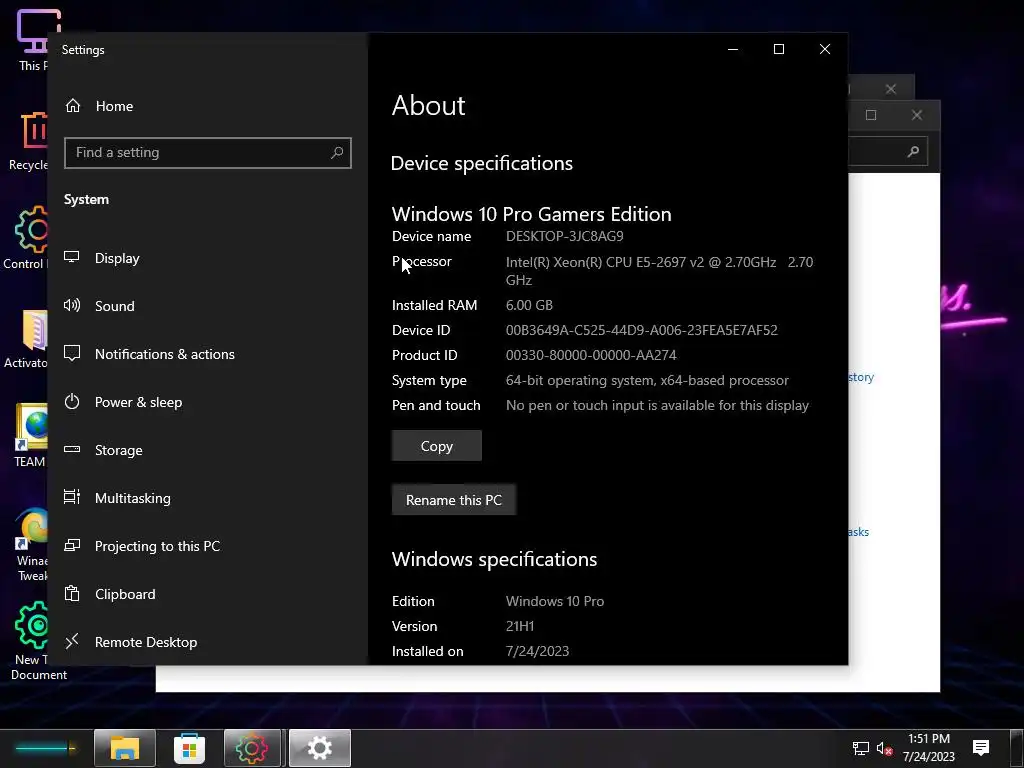Open Remote Desktop settings
The image size is (1024, 768).
pos(208,642)
